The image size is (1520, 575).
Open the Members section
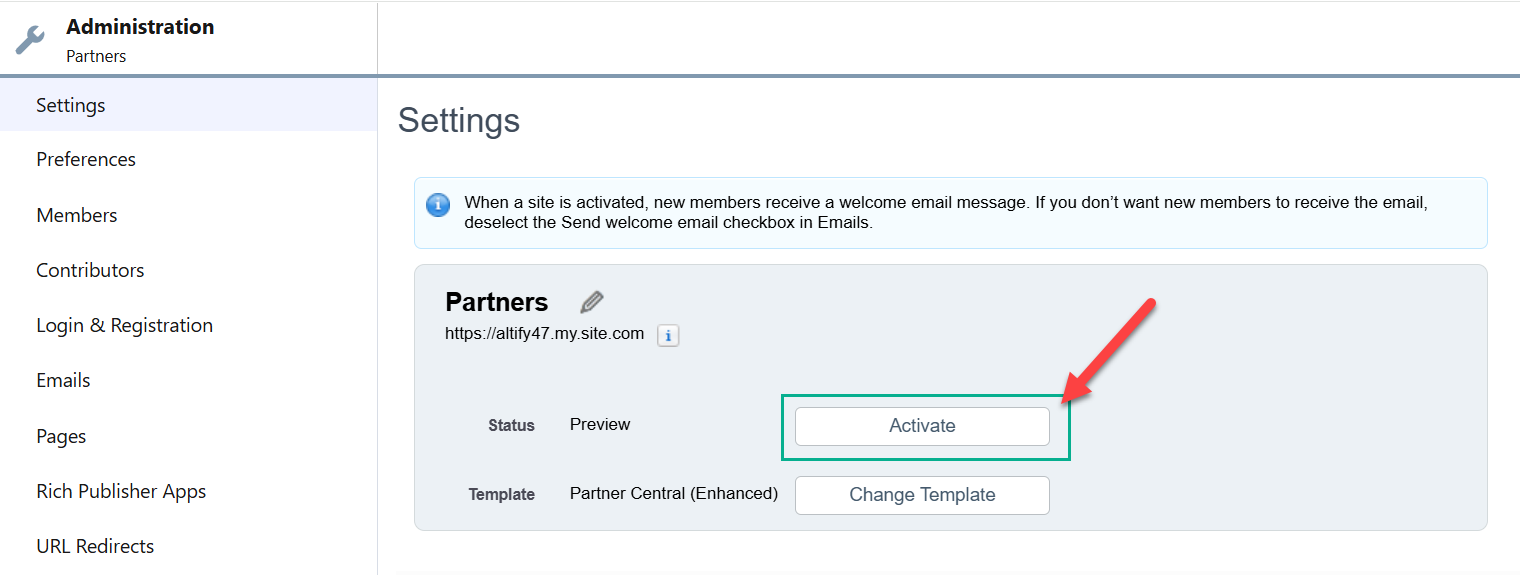[x=77, y=215]
